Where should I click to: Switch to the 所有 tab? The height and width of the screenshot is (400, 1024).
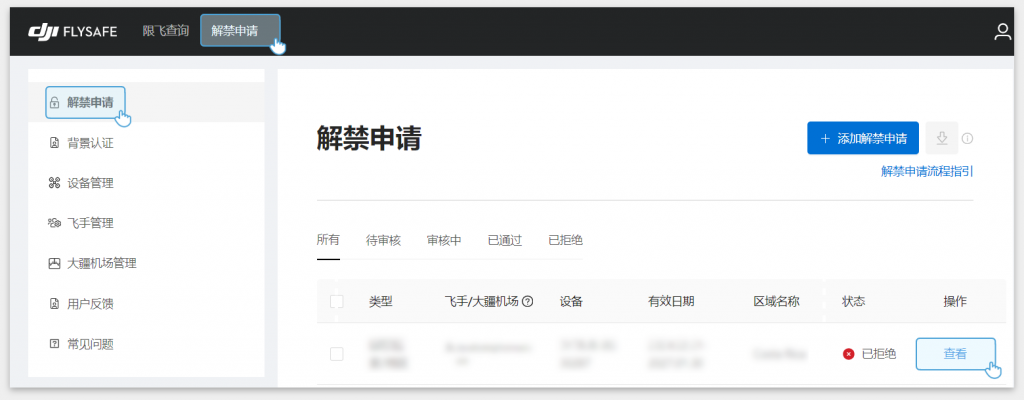coord(328,240)
